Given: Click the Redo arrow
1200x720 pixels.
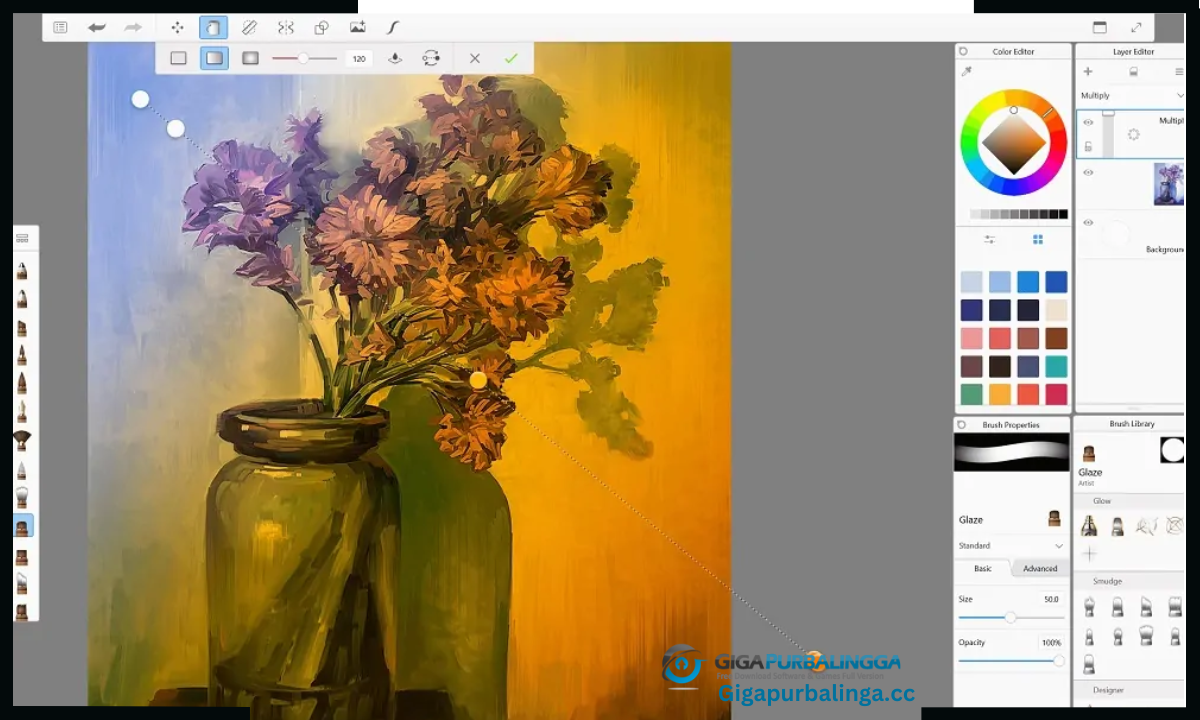Looking at the screenshot, I should [133, 28].
